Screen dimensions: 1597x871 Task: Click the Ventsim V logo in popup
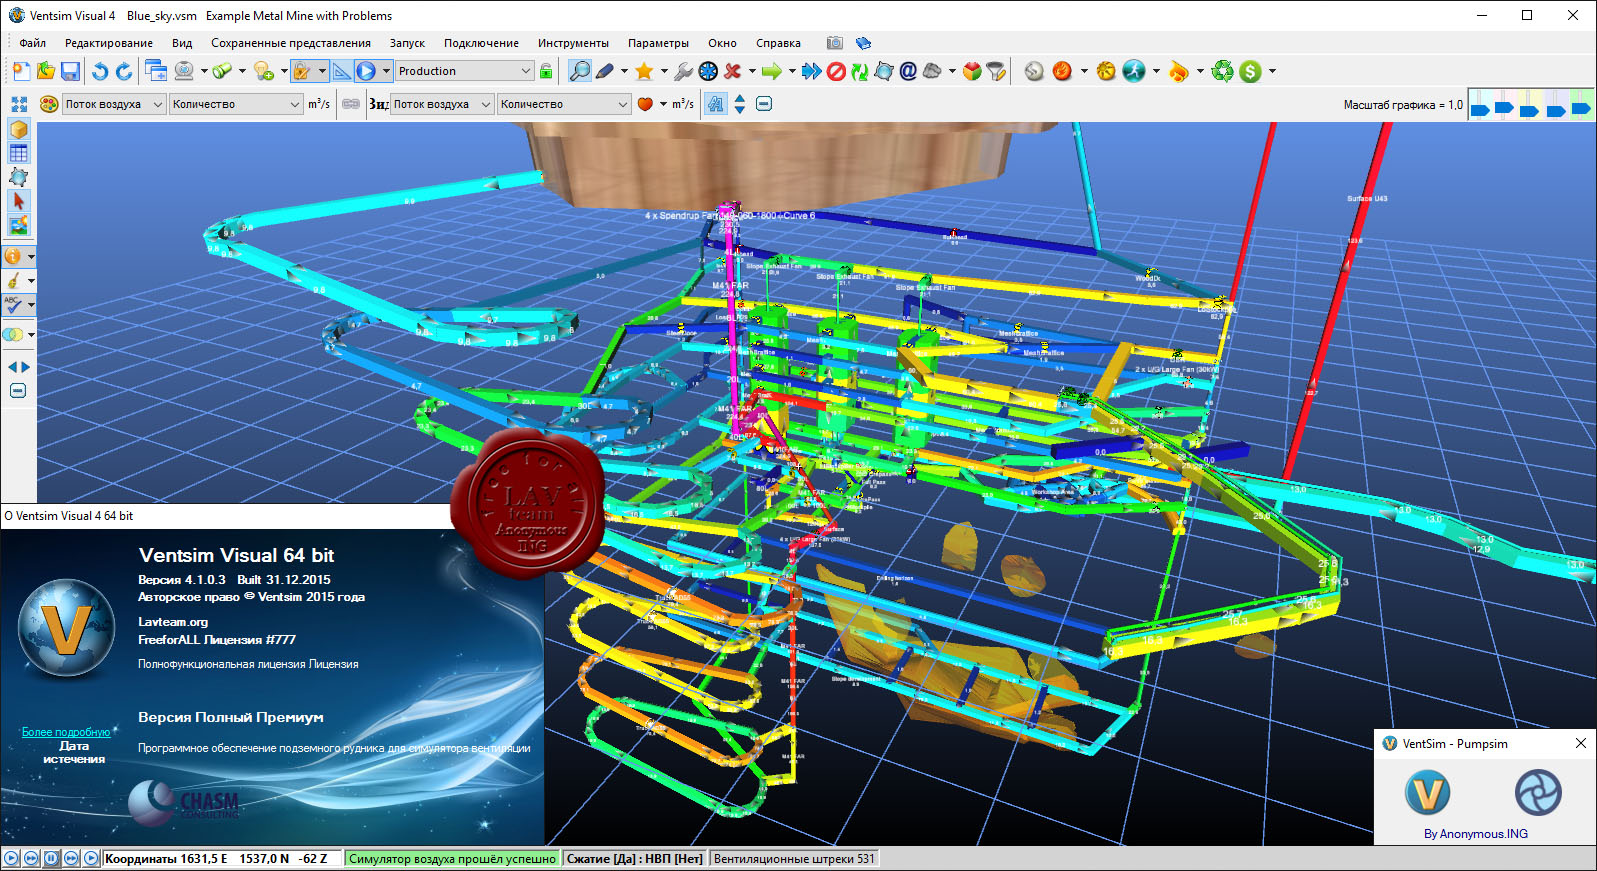pyautogui.click(x=1428, y=793)
